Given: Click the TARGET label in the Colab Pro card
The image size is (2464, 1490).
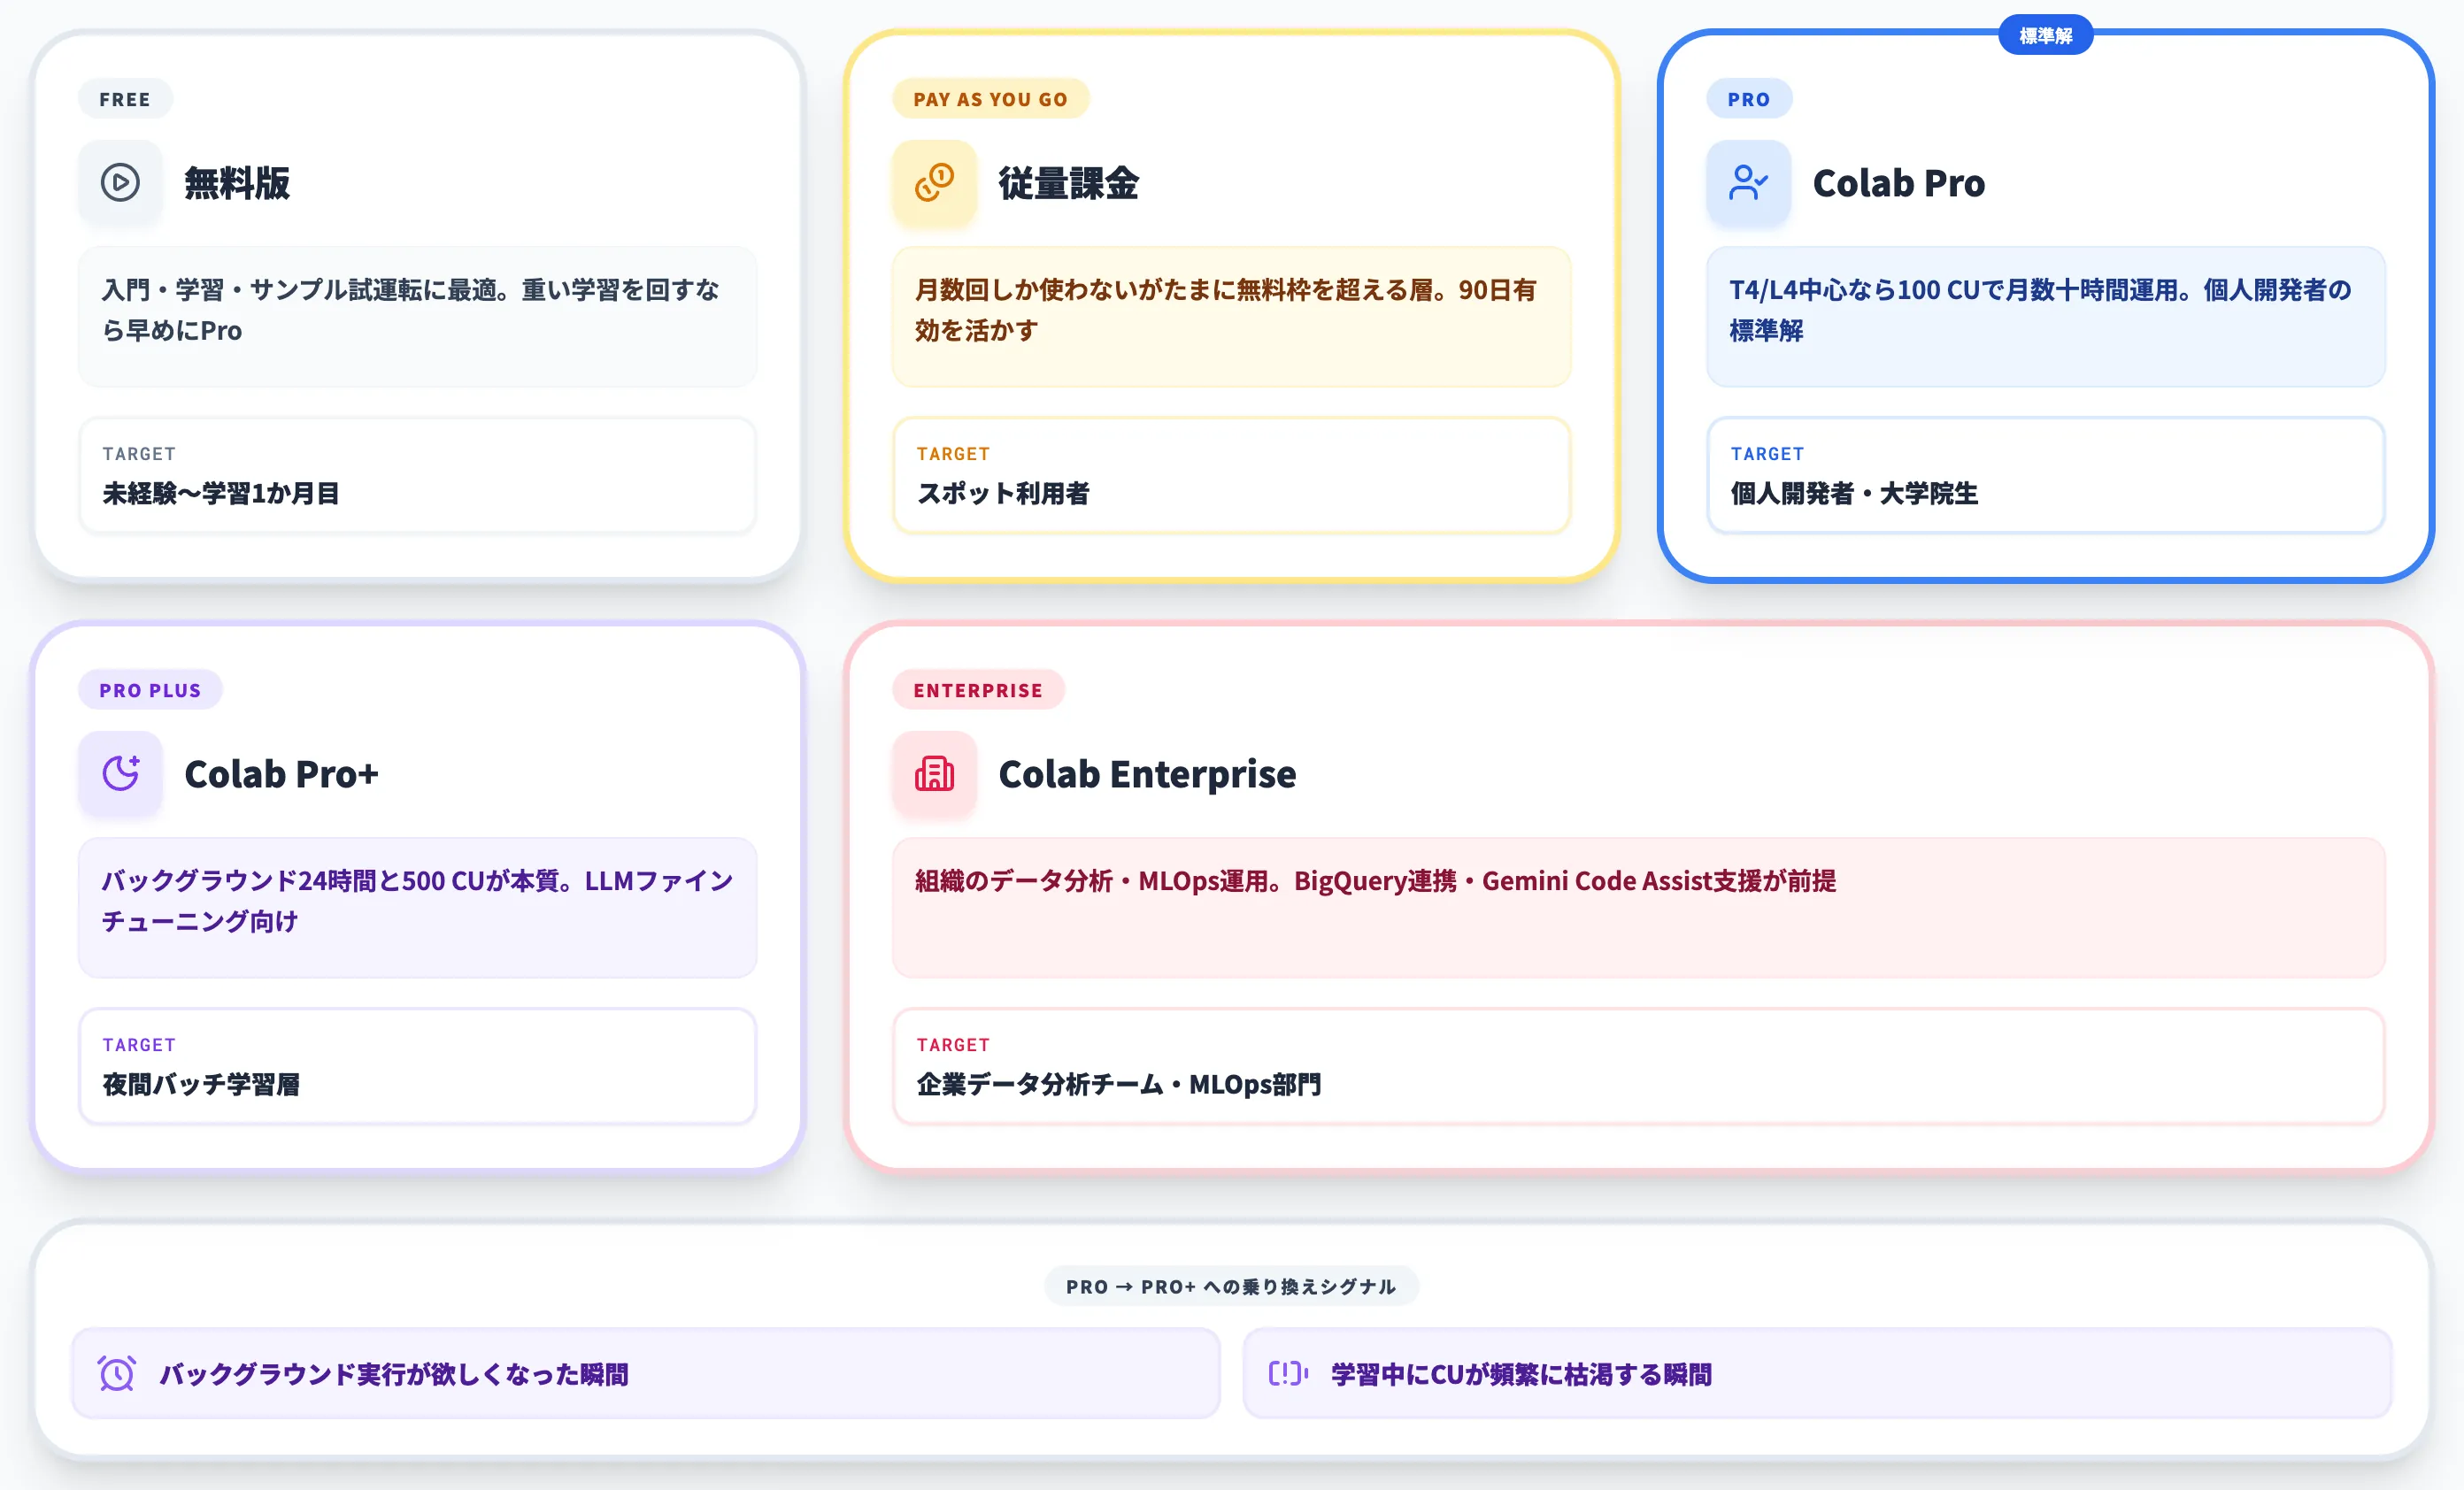Looking at the screenshot, I should [x=1767, y=454].
